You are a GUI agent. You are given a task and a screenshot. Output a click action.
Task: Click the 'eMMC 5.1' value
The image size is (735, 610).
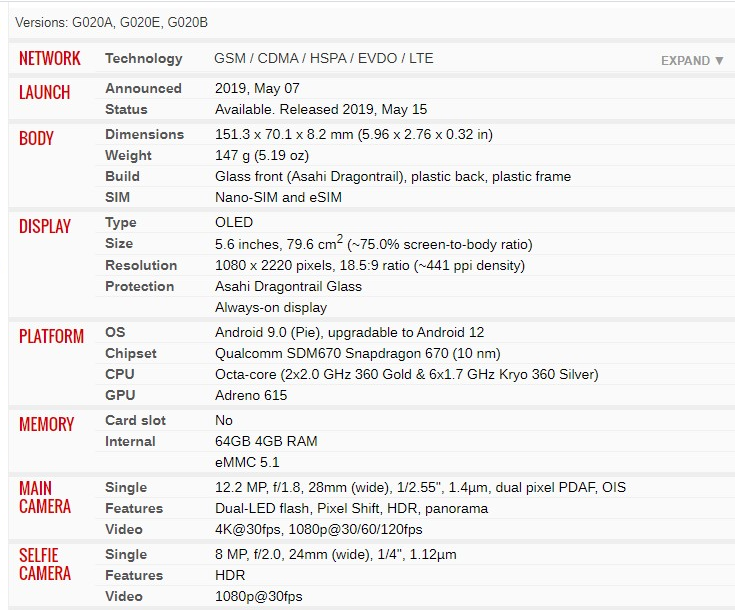[247, 462]
